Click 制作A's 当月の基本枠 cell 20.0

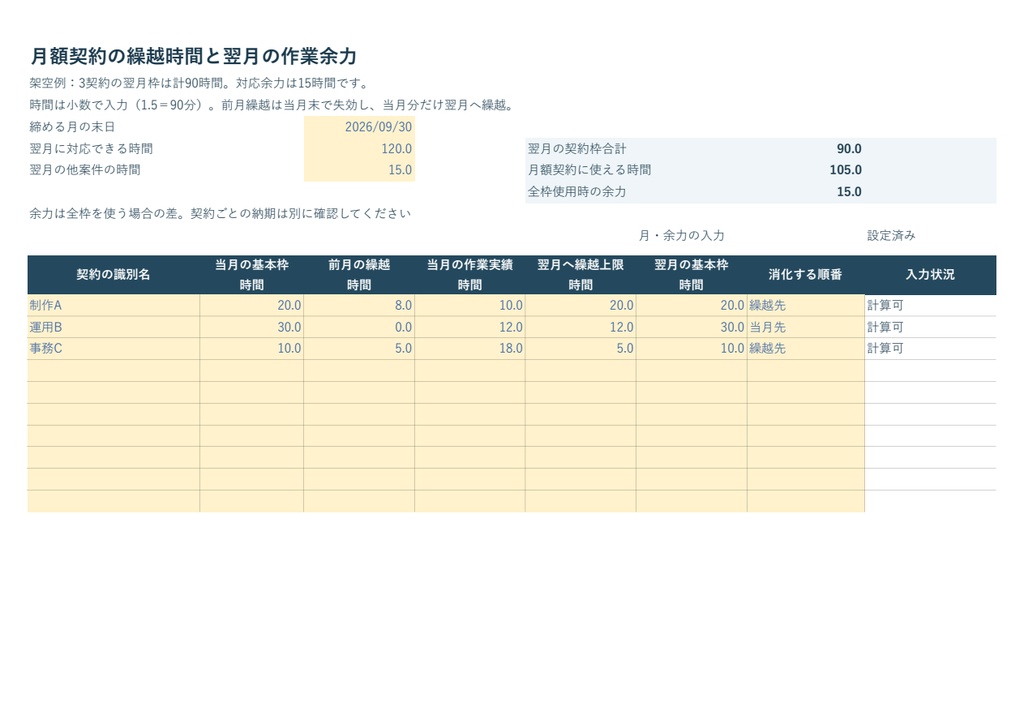(251, 306)
